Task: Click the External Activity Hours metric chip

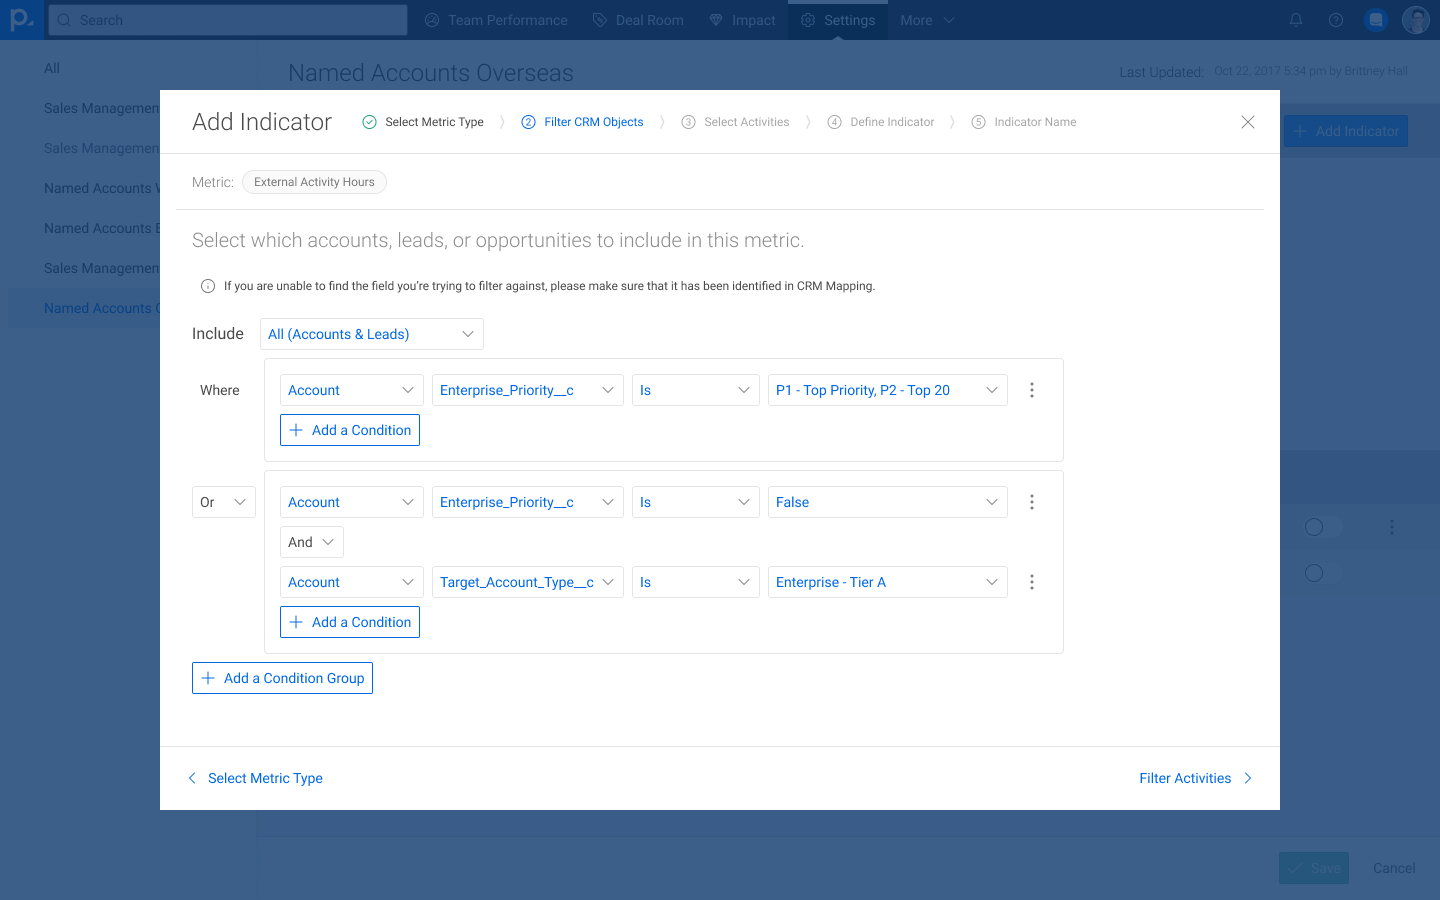Action: (x=314, y=182)
